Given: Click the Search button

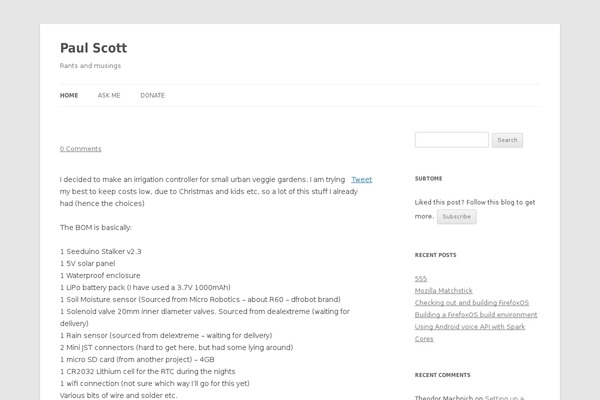Looking at the screenshot, I should (507, 140).
